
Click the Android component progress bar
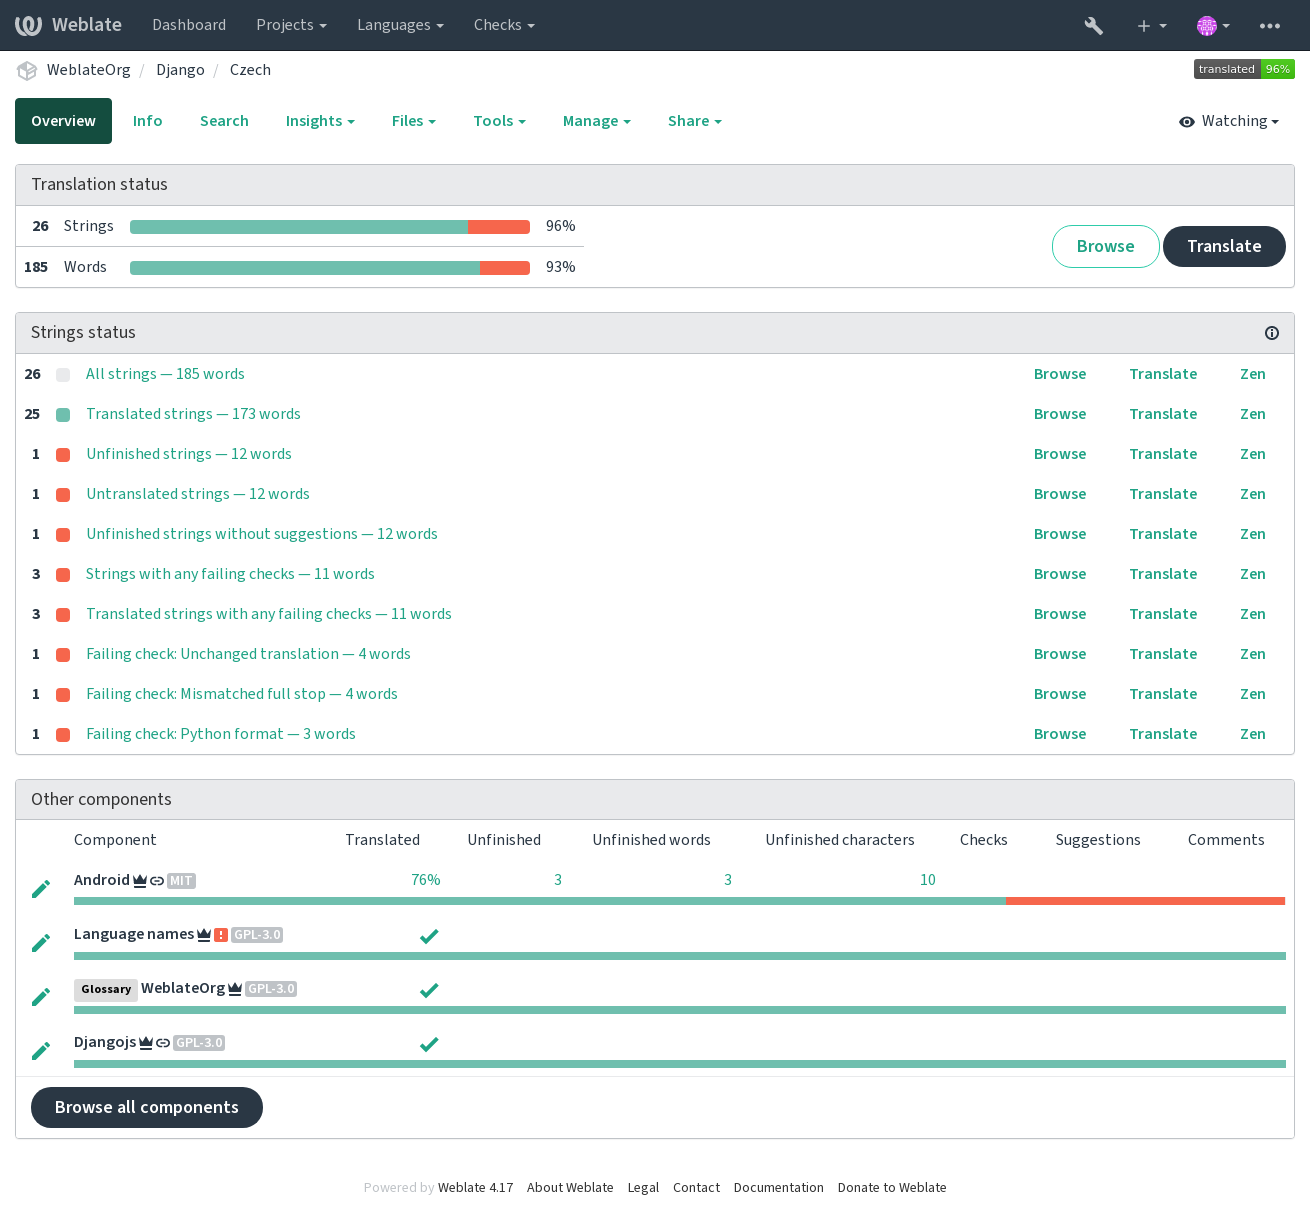pyautogui.click(x=680, y=901)
